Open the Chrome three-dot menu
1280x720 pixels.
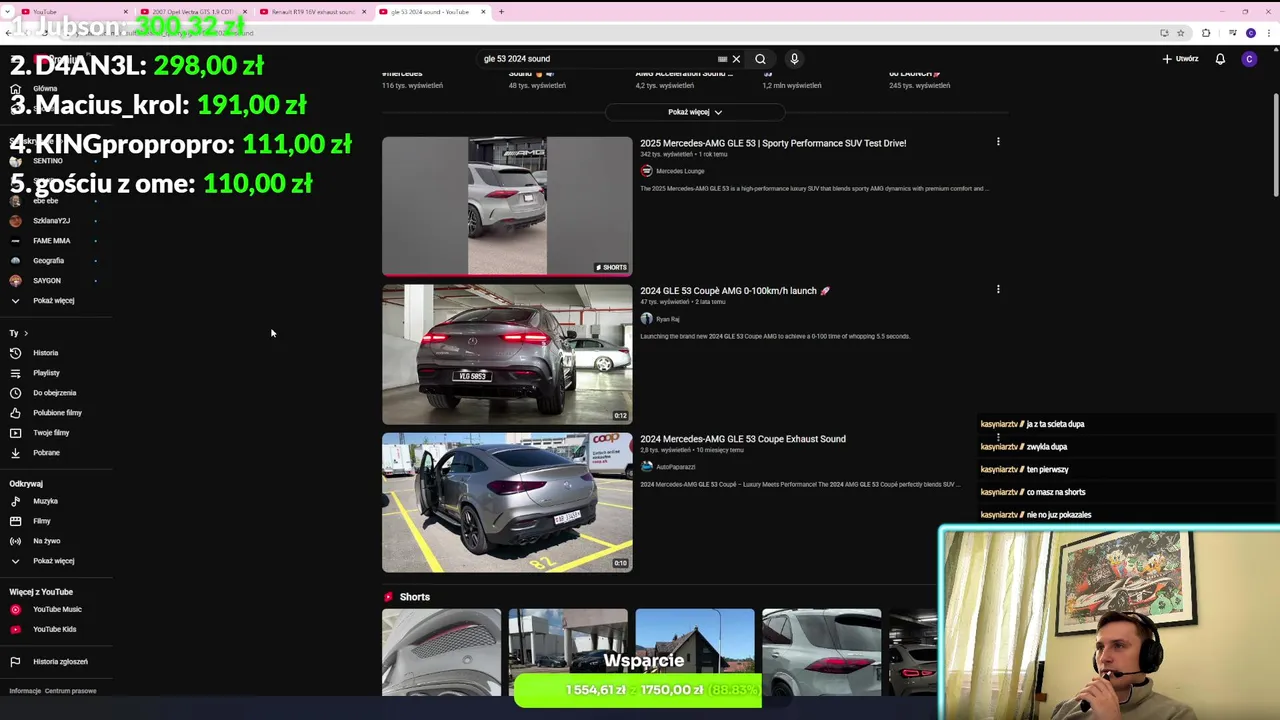[x=1270, y=33]
